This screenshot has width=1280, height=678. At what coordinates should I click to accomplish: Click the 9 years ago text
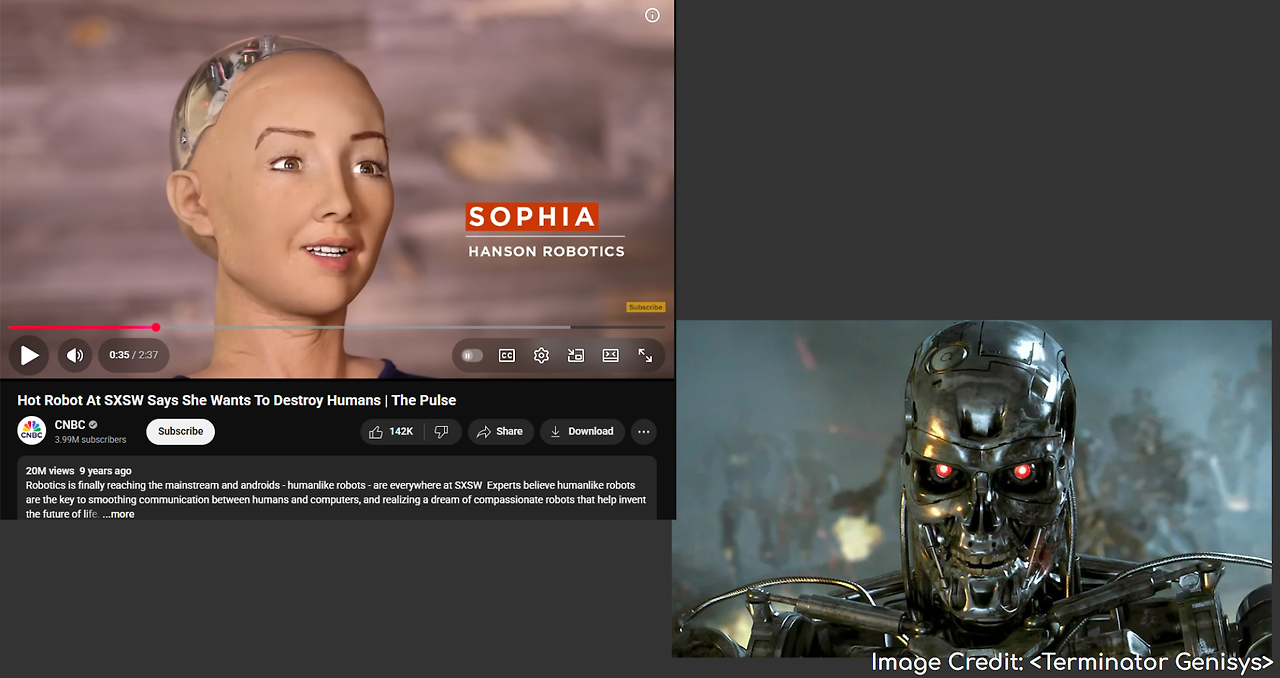[x=105, y=471]
